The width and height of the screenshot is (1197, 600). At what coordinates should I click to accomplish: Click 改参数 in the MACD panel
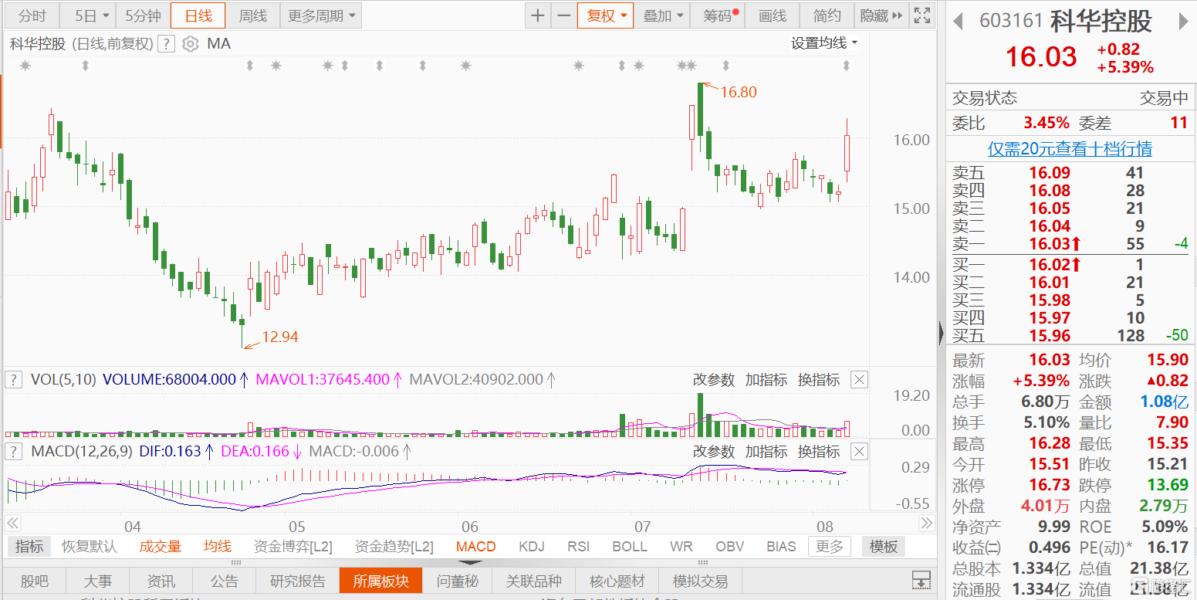coord(714,451)
